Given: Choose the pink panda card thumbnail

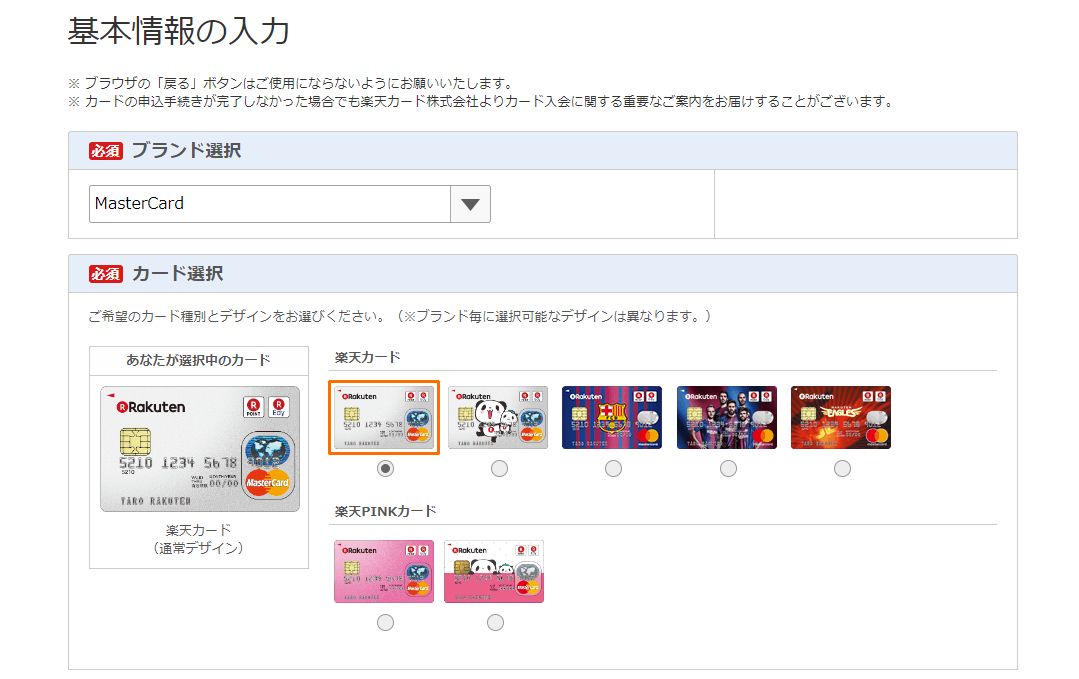Looking at the screenshot, I should [494, 572].
